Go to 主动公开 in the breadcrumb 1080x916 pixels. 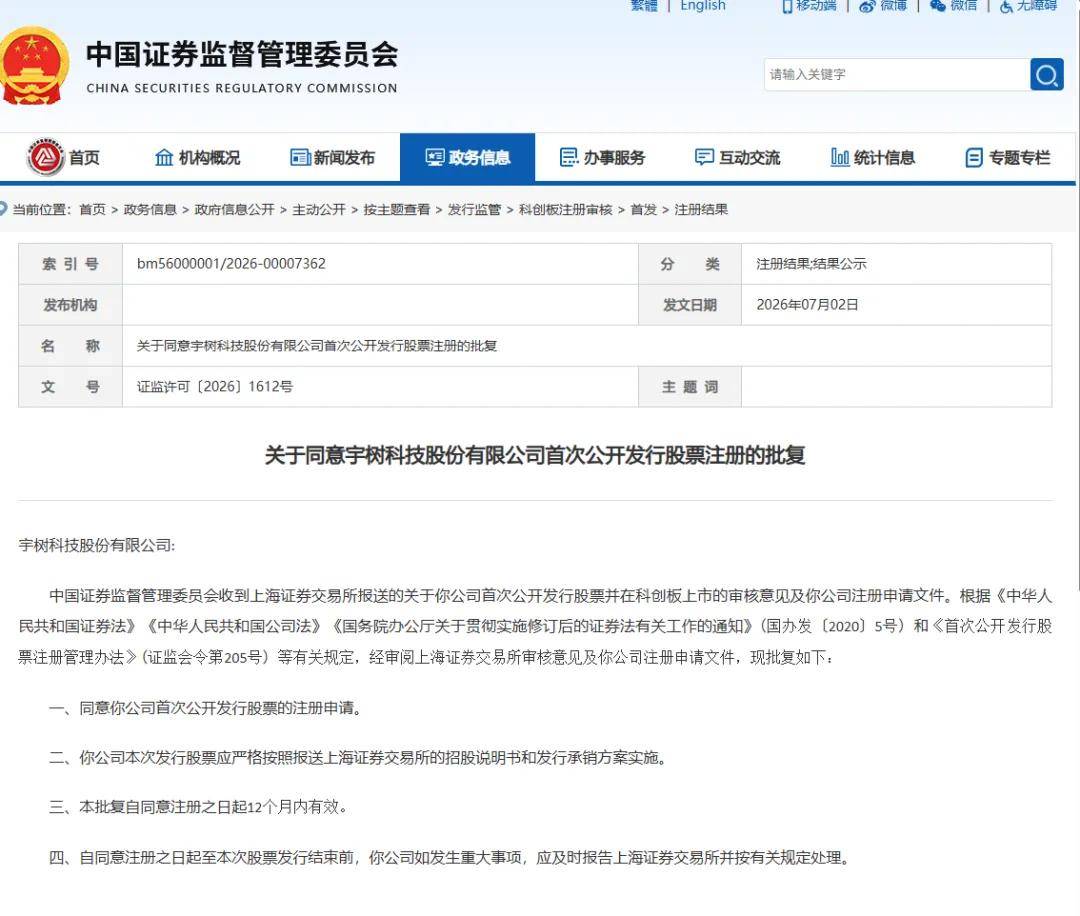319,209
